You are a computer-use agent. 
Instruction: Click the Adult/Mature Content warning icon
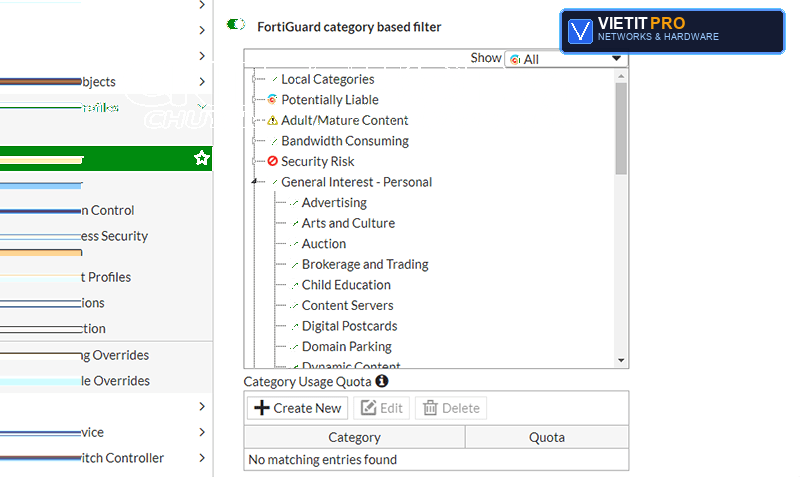pyautogui.click(x=272, y=120)
